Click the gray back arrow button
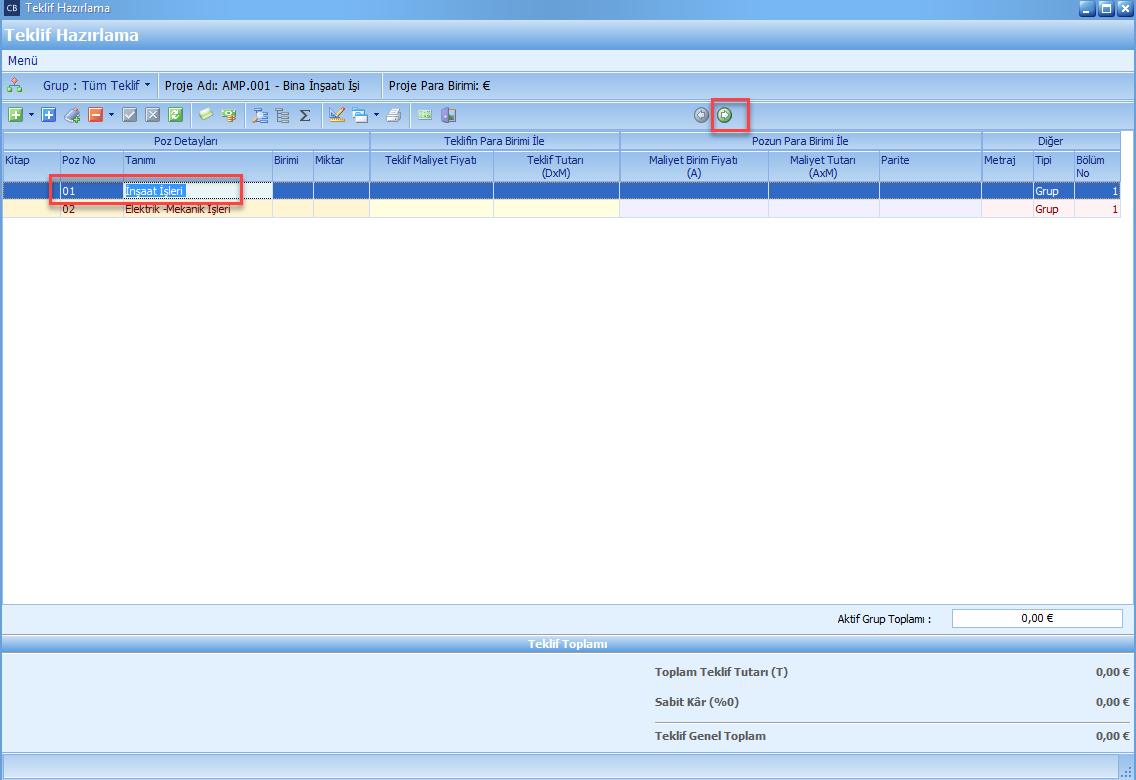The image size is (1136, 780). [x=701, y=115]
